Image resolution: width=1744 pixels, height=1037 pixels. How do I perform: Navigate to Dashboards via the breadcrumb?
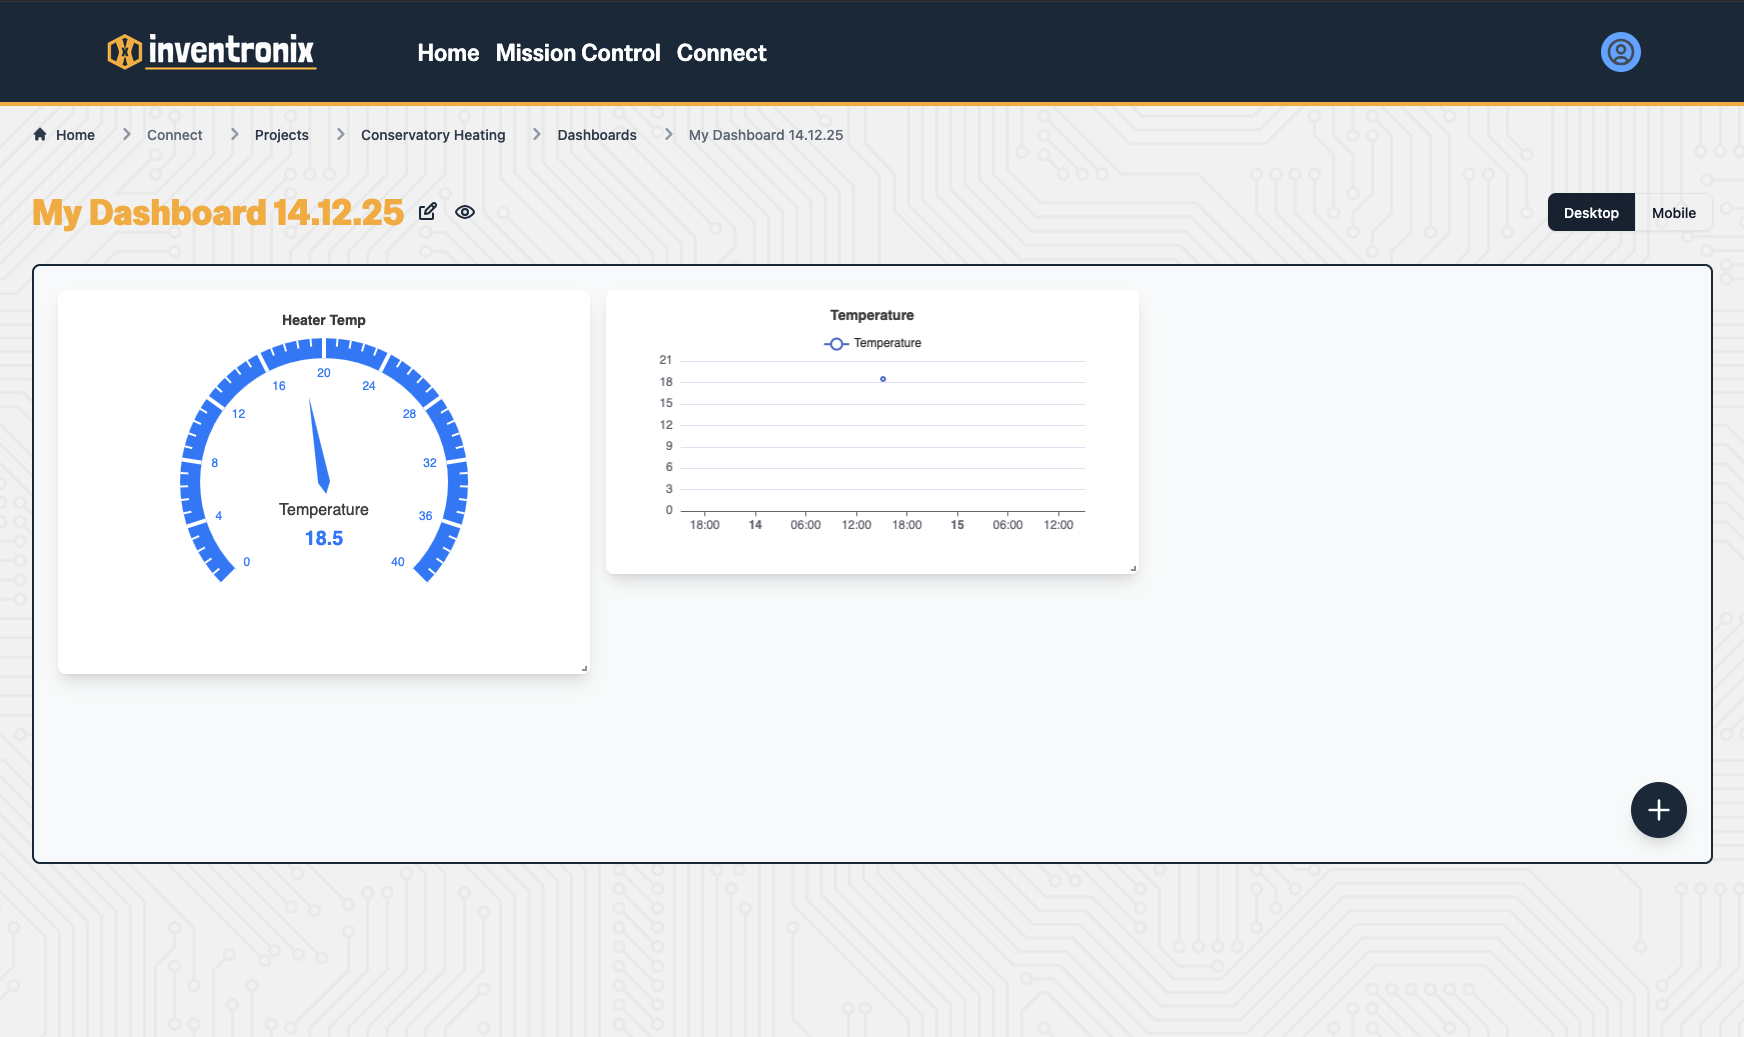596,134
